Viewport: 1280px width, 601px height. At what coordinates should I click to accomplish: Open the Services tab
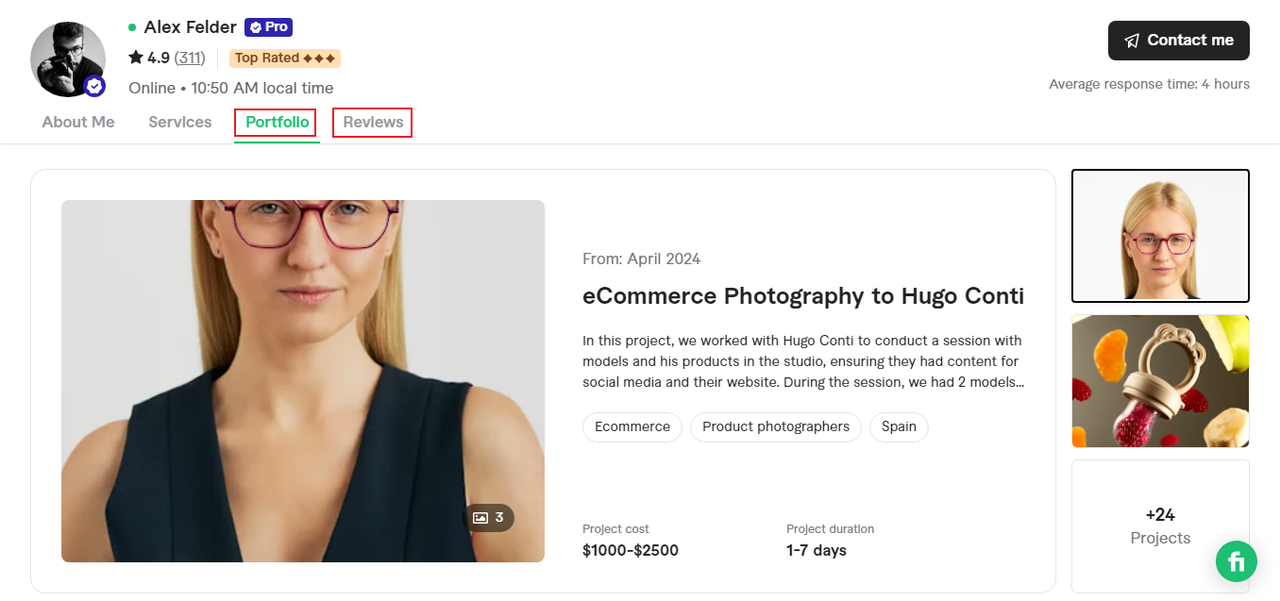180,122
